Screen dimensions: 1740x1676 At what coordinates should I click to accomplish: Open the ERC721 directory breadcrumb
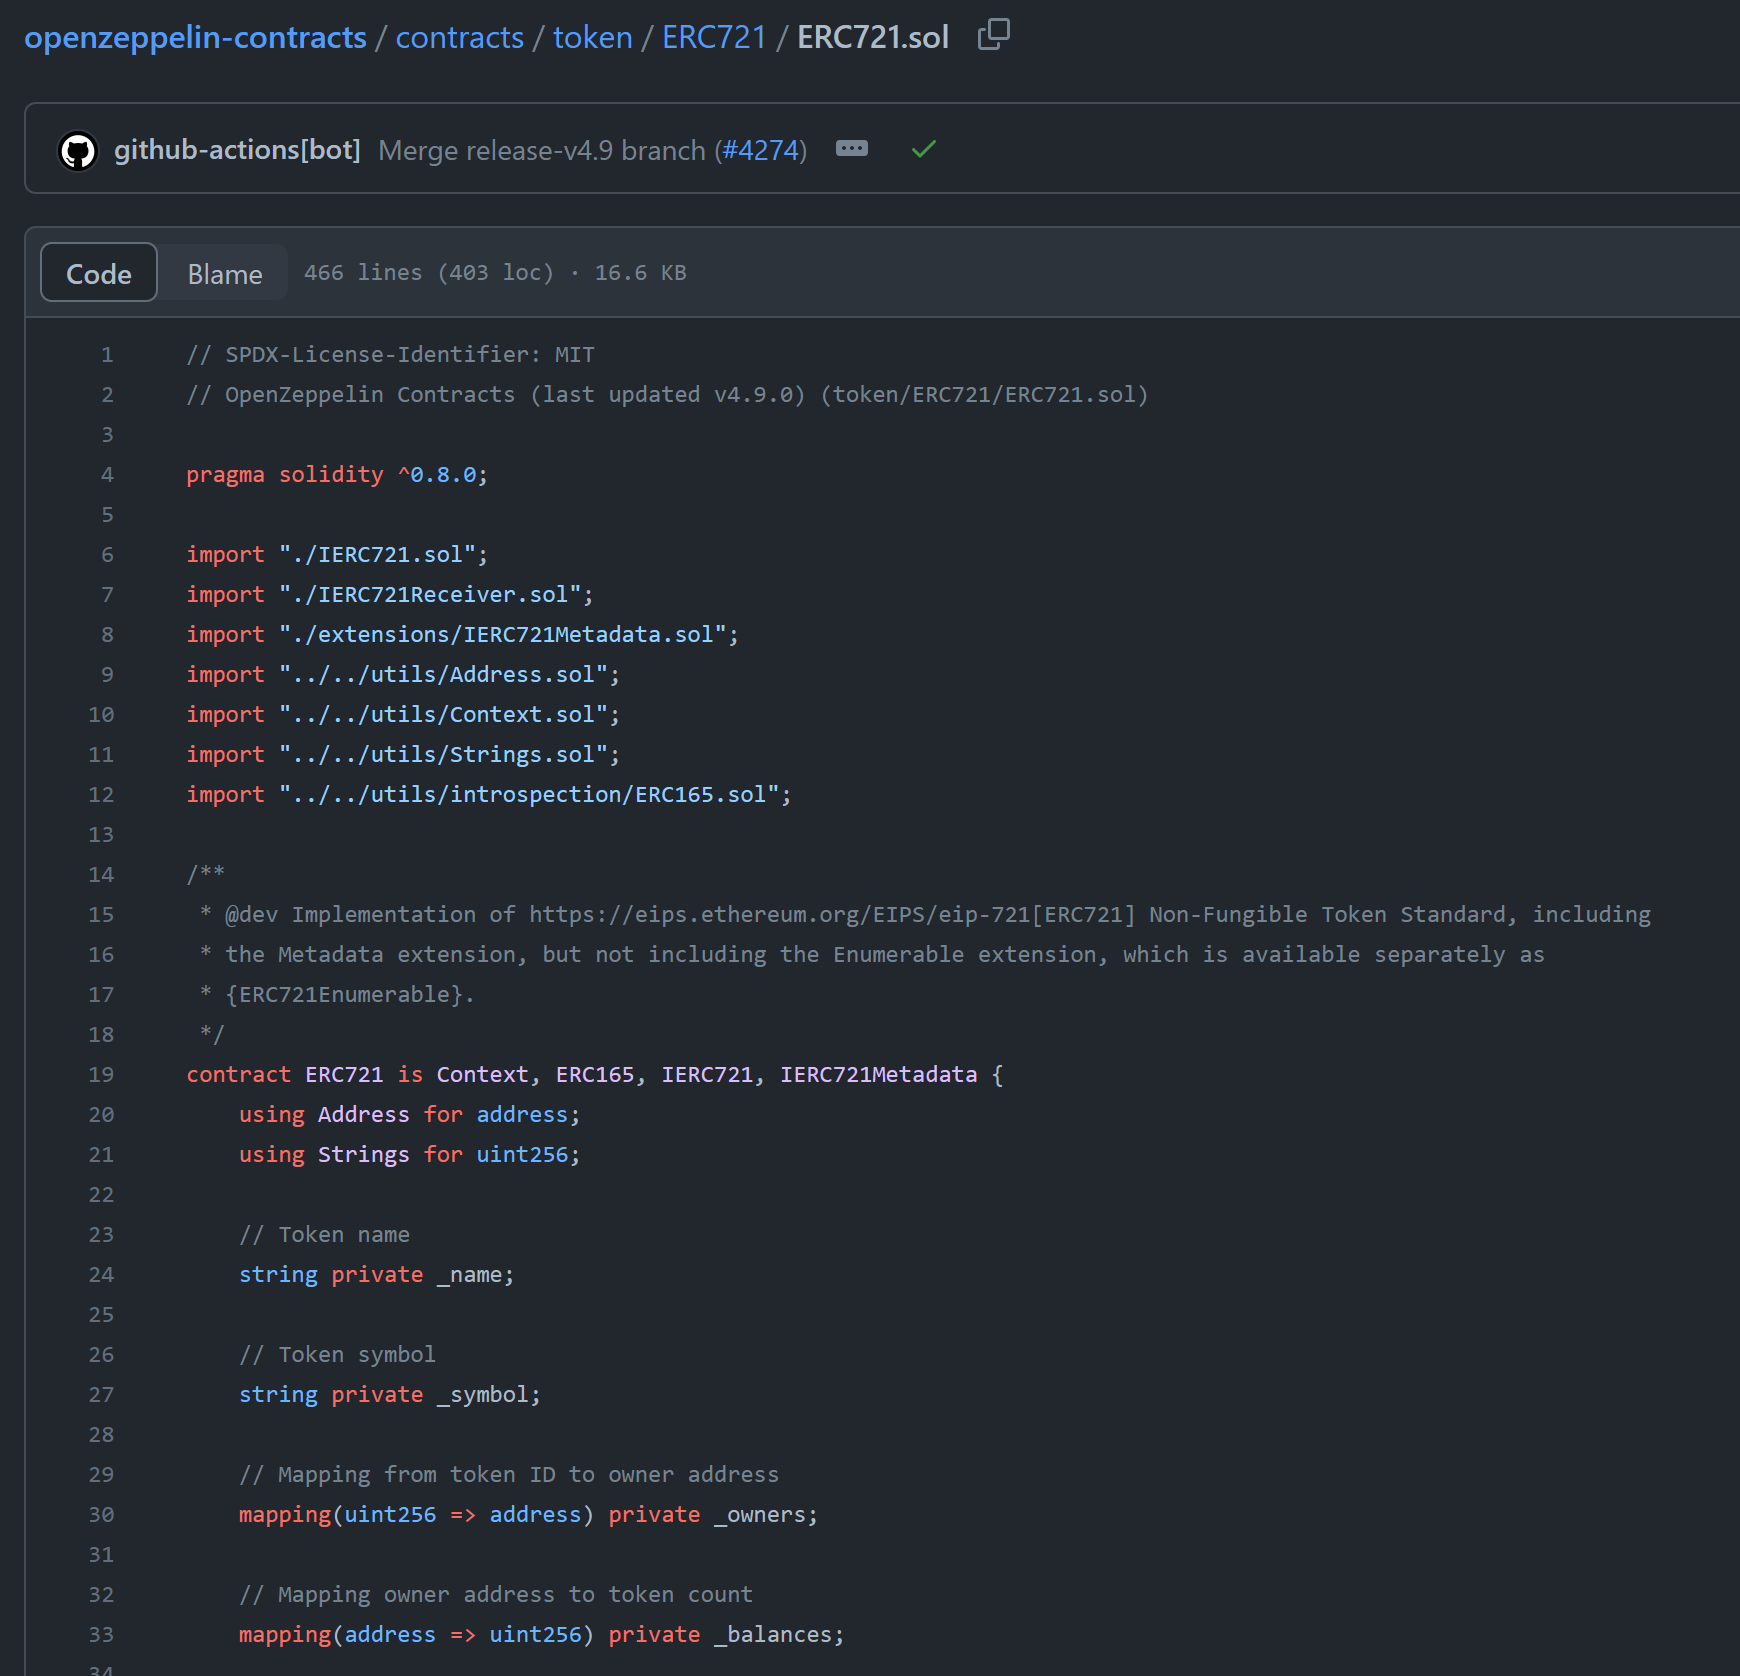[x=713, y=37]
